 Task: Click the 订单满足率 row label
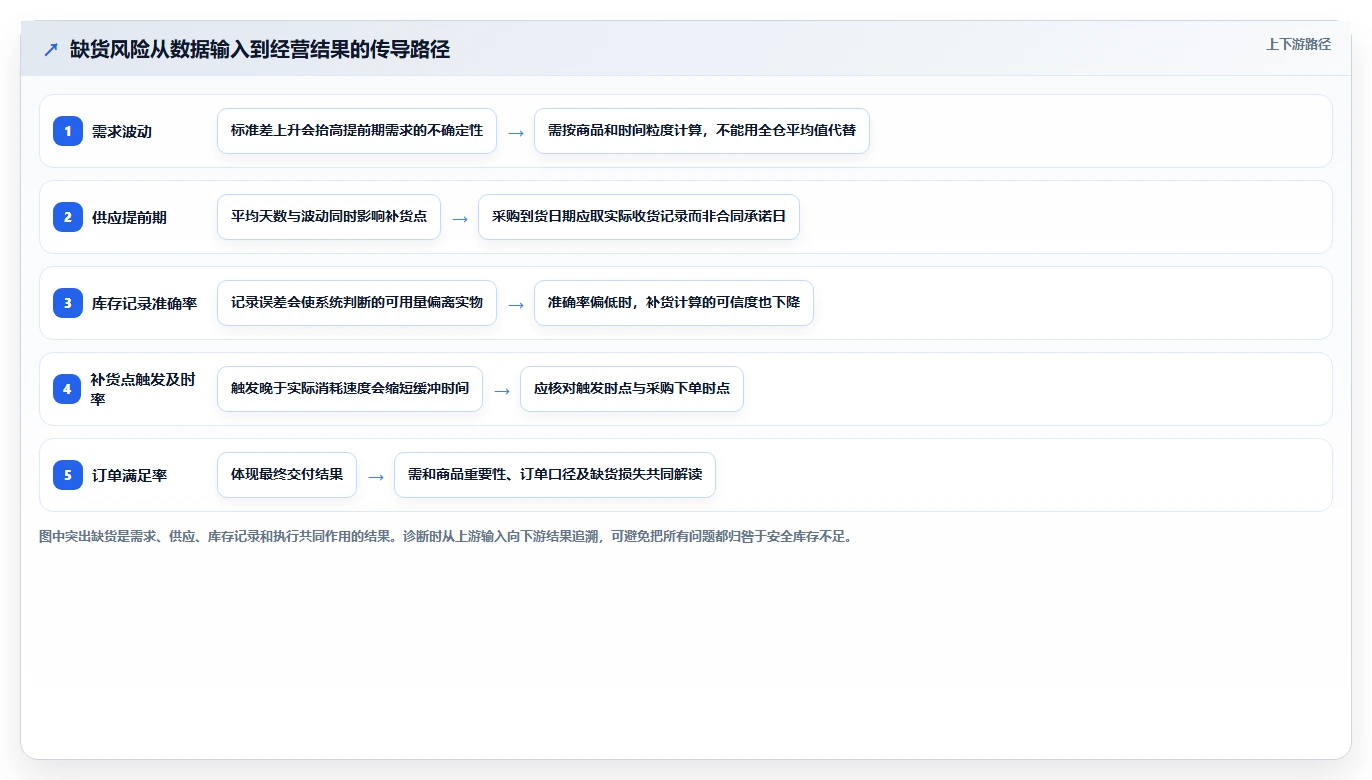click(x=129, y=476)
